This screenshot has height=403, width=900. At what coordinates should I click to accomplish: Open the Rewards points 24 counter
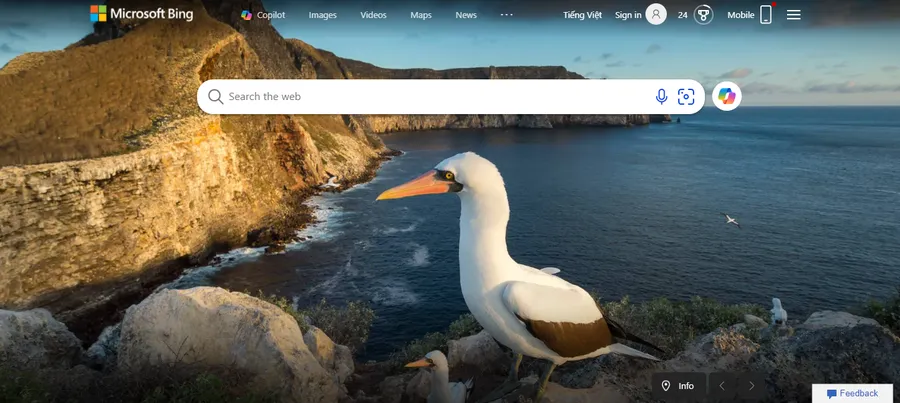point(682,15)
